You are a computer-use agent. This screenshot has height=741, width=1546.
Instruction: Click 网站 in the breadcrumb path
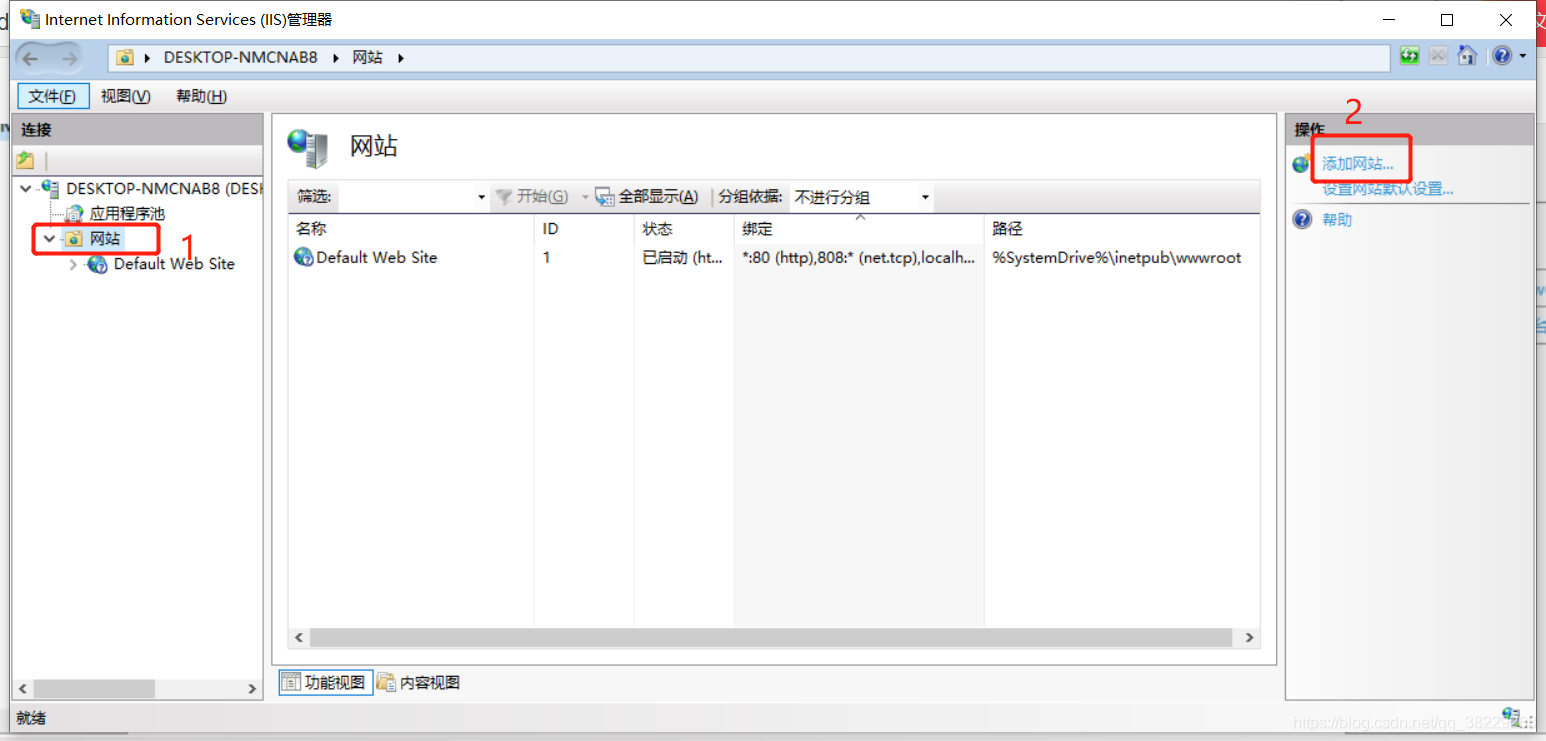tap(368, 58)
